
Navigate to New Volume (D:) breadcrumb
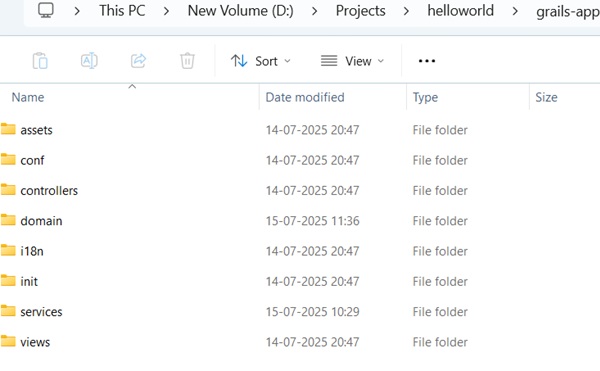click(240, 11)
